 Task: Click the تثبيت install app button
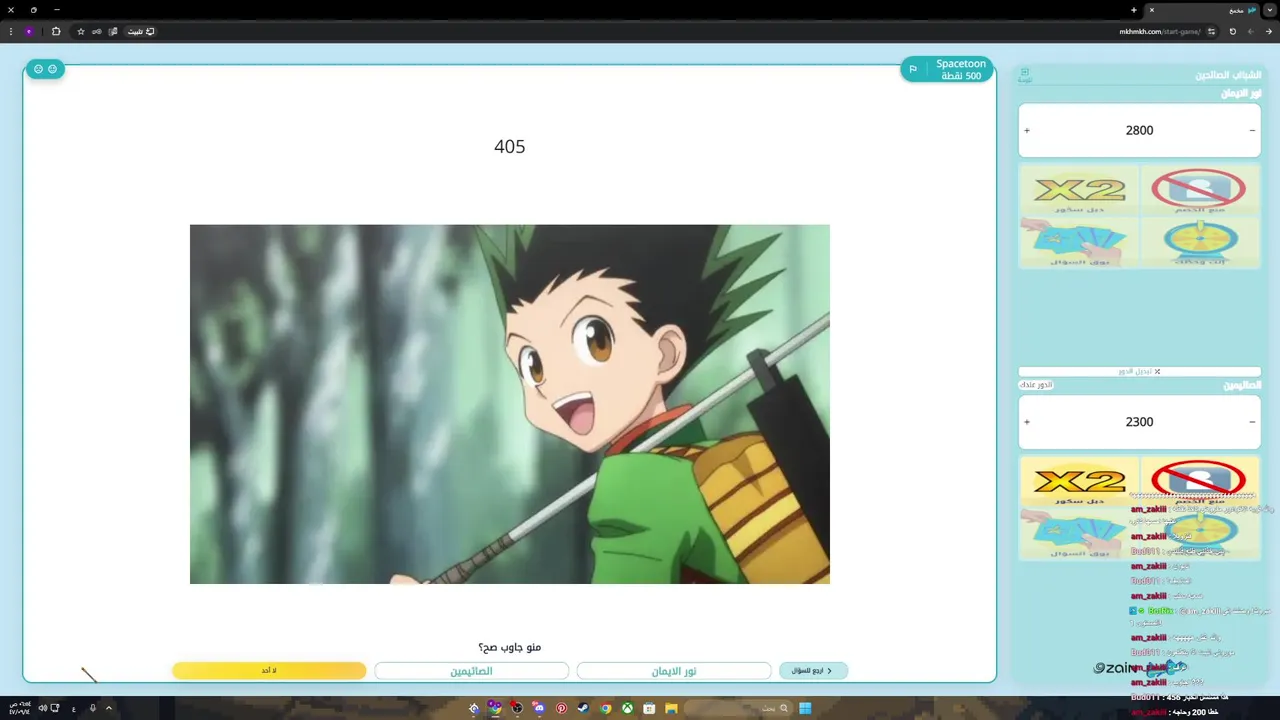click(141, 31)
